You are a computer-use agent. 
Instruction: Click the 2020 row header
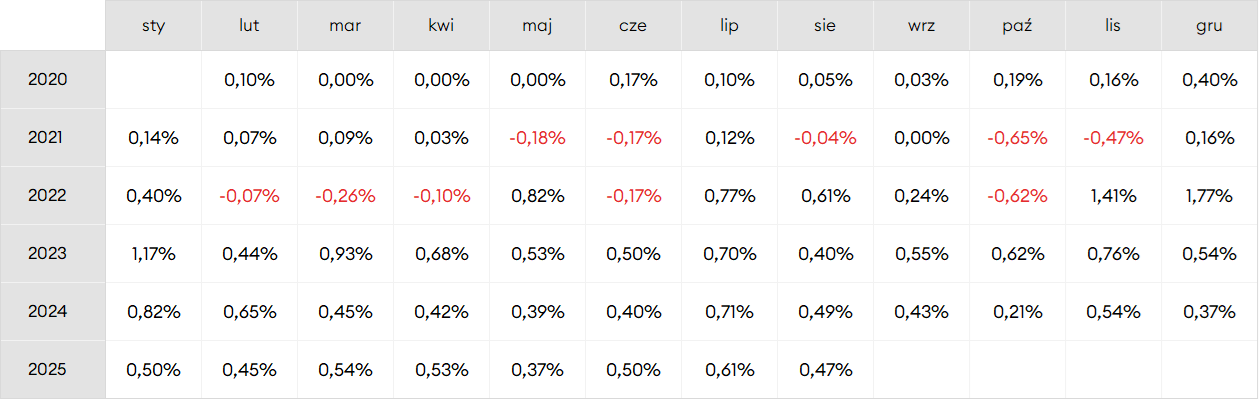[47, 79]
